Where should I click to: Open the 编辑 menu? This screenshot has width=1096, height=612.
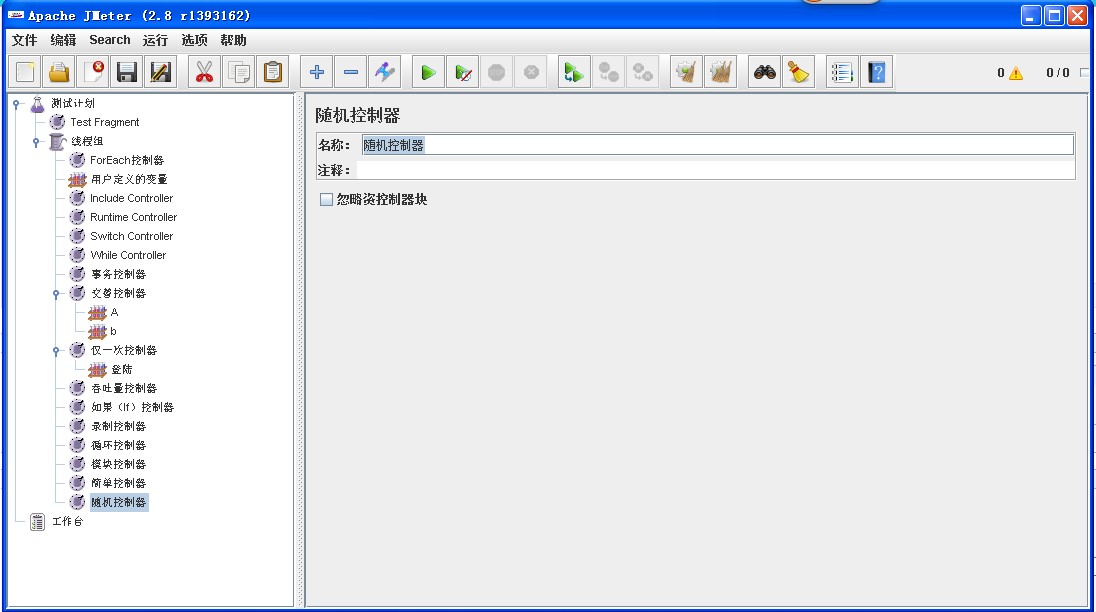tap(63, 40)
